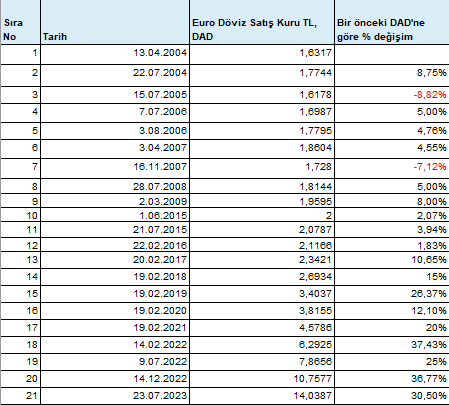Click the 'Sıra No' header cell
Screen dimensions: 449x405
20,22
